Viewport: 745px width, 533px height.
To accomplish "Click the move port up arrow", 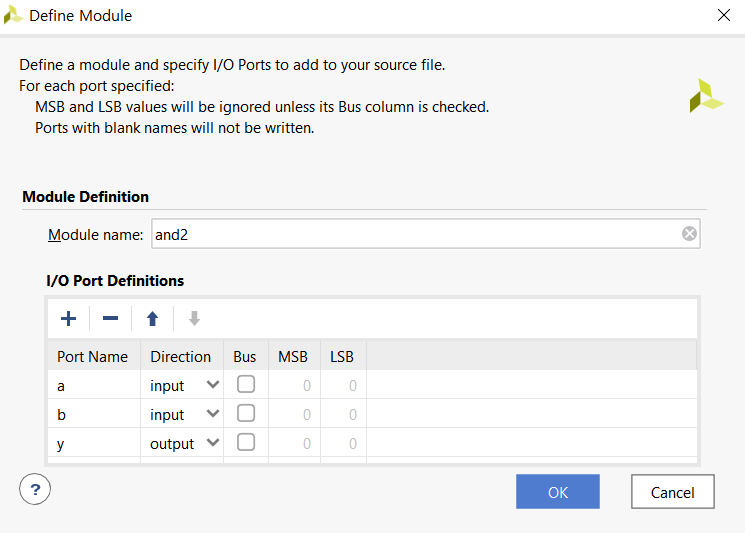I will click(x=152, y=319).
